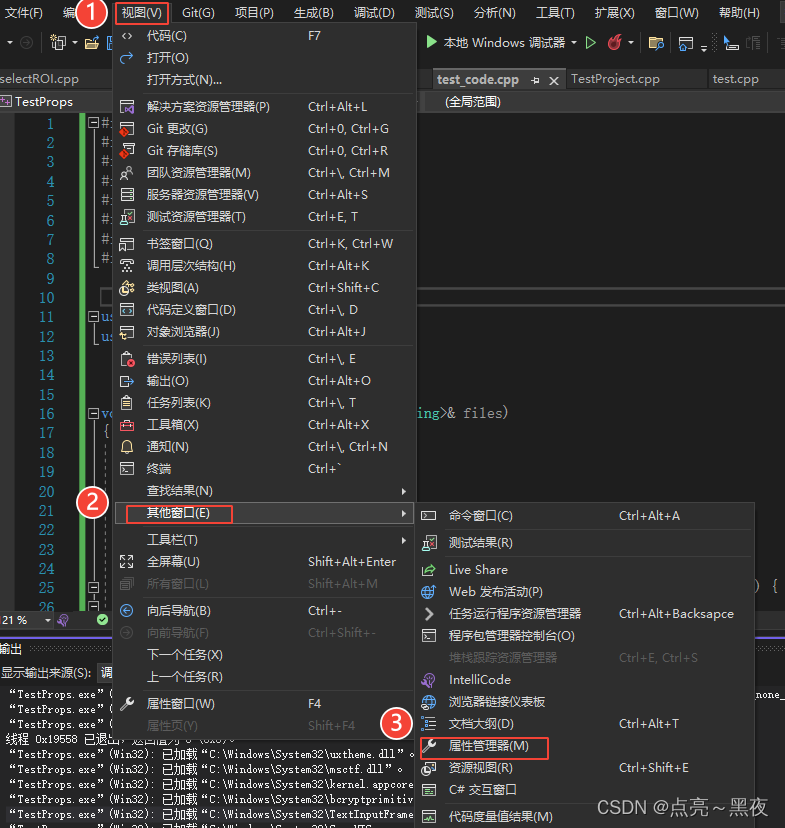The height and width of the screenshot is (828, 785).
Task: Collapse the code block at line 1
Action: (93, 123)
